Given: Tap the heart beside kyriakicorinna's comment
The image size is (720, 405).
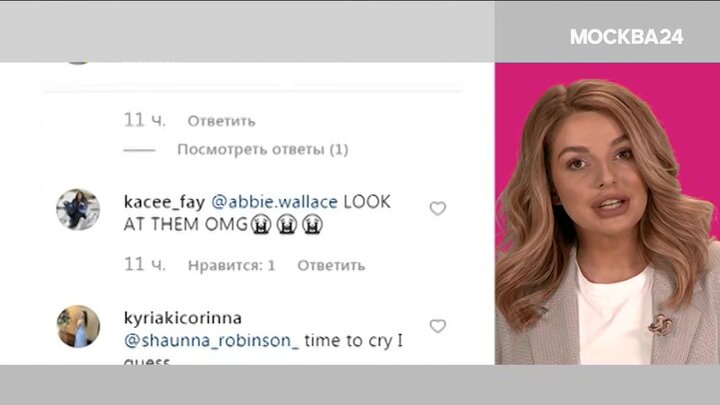Looking at the screenshot, I should click(x=438, y=326).
